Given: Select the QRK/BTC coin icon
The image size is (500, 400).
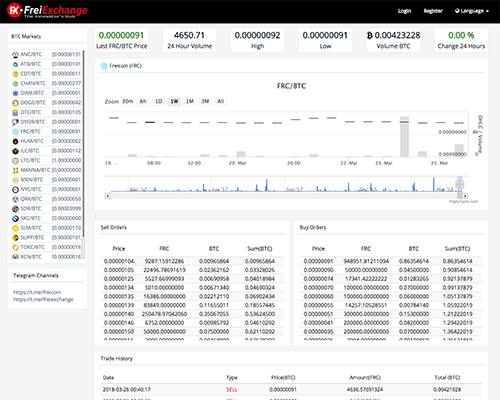Looking at the screenshot, I should 15,199.
